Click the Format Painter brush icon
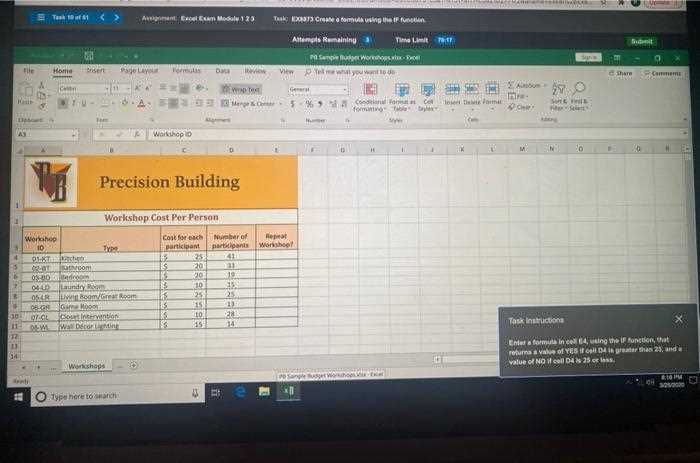The image size is (700, 463). click(42, 106)
